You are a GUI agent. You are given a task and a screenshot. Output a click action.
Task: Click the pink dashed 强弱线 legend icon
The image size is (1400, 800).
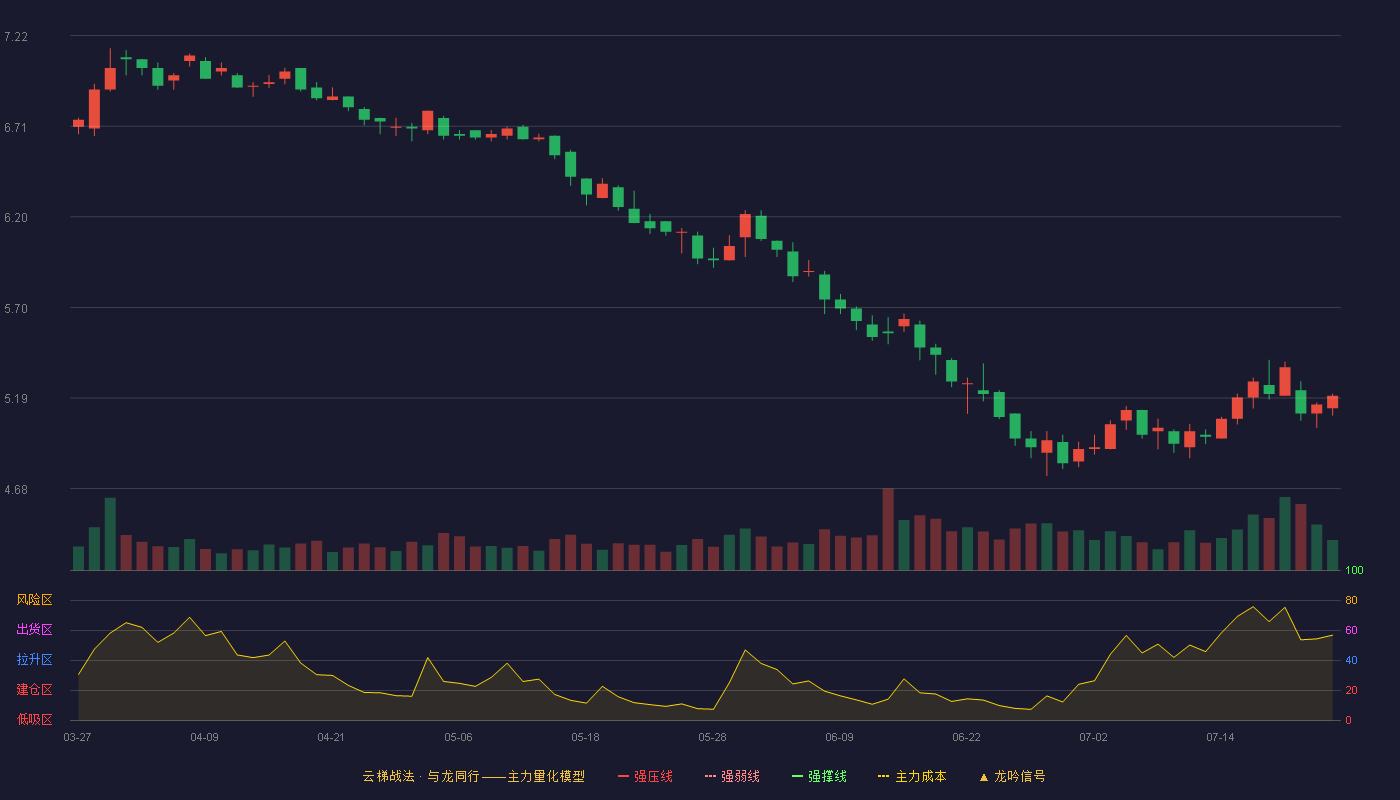[x=711, y=776]
